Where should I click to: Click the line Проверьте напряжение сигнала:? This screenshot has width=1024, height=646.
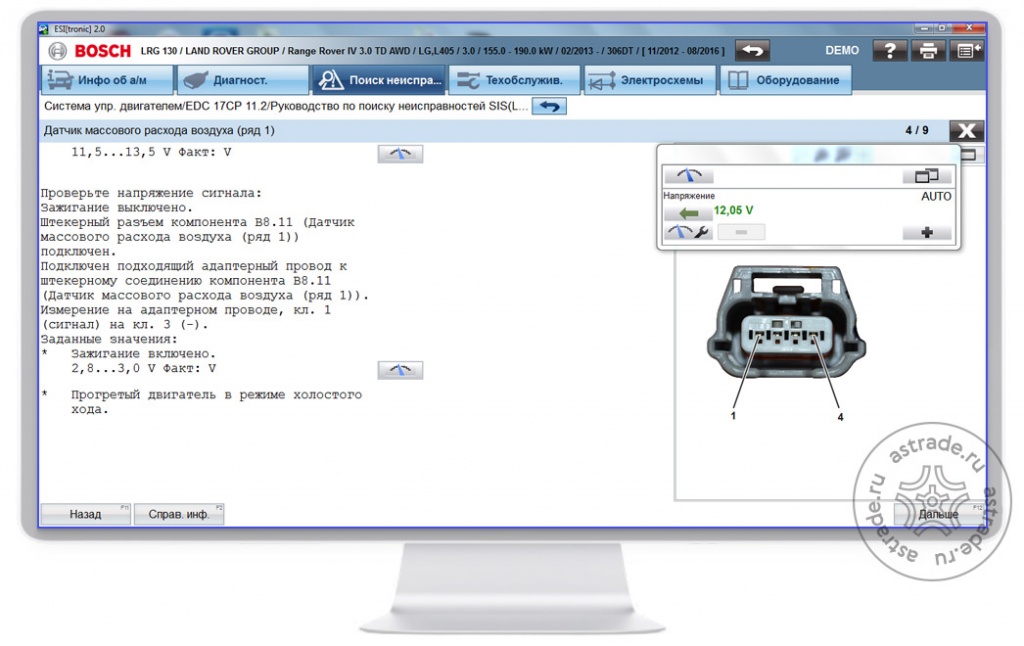pyautogui.click(x=151, y=193)
